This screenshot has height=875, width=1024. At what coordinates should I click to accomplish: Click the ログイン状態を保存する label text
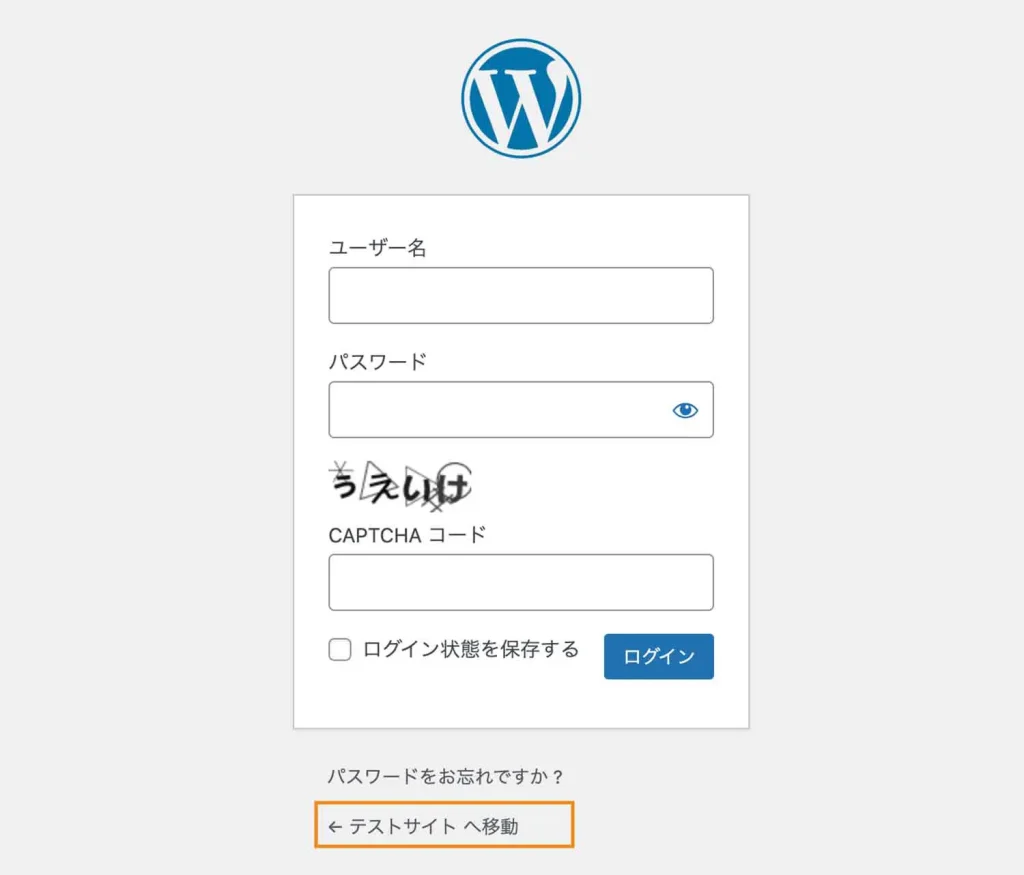point(471,650)
